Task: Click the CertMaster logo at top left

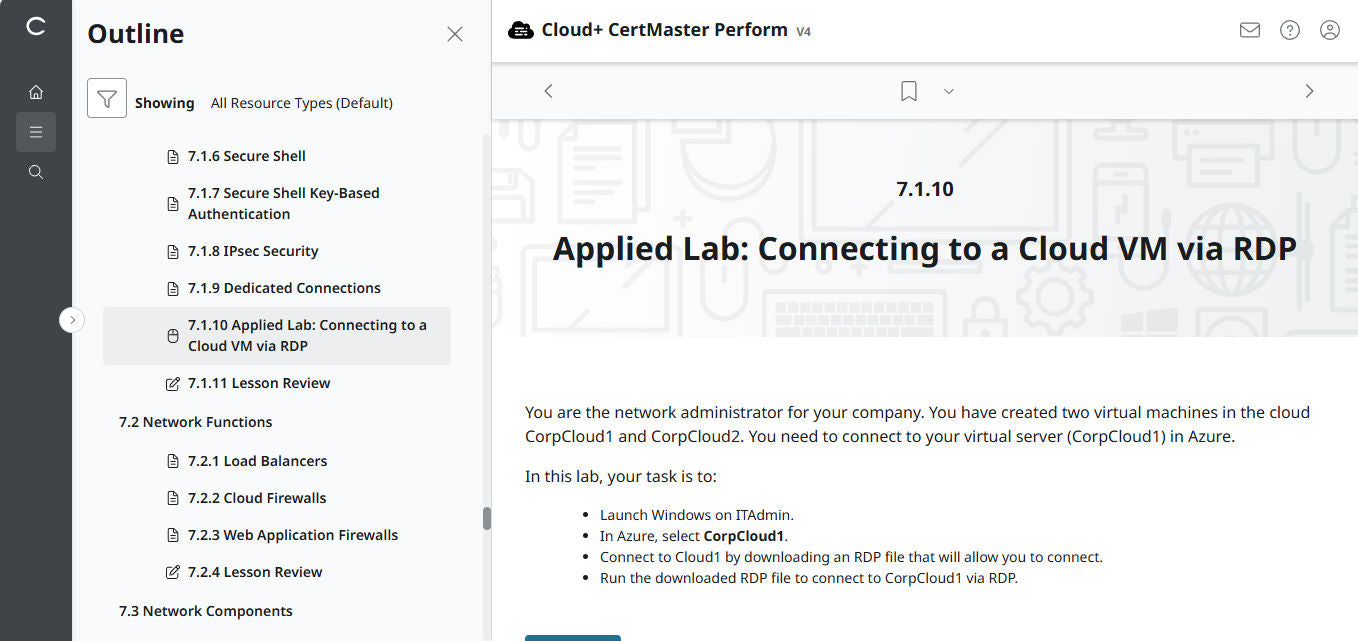Action: click(x=36, y=27)
